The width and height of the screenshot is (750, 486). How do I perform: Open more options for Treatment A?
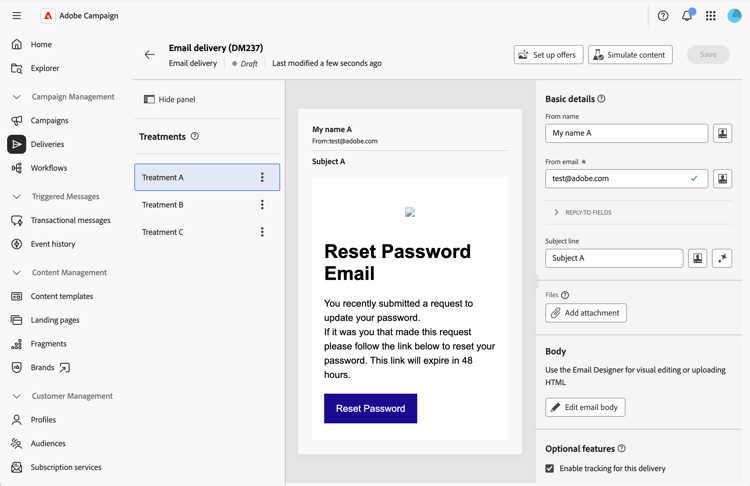point(263,177)
